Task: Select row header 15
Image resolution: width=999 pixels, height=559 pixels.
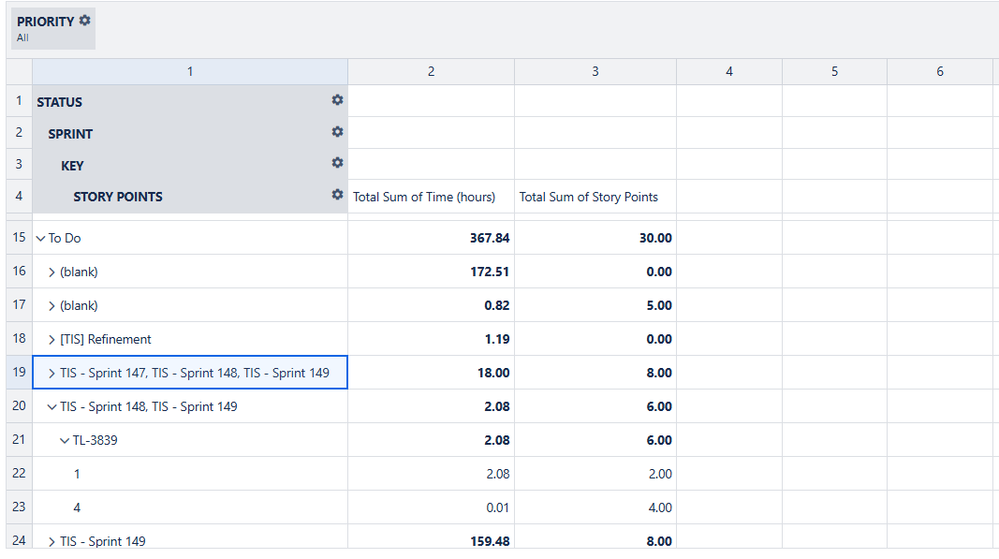Action: click(x=19, y=238)
